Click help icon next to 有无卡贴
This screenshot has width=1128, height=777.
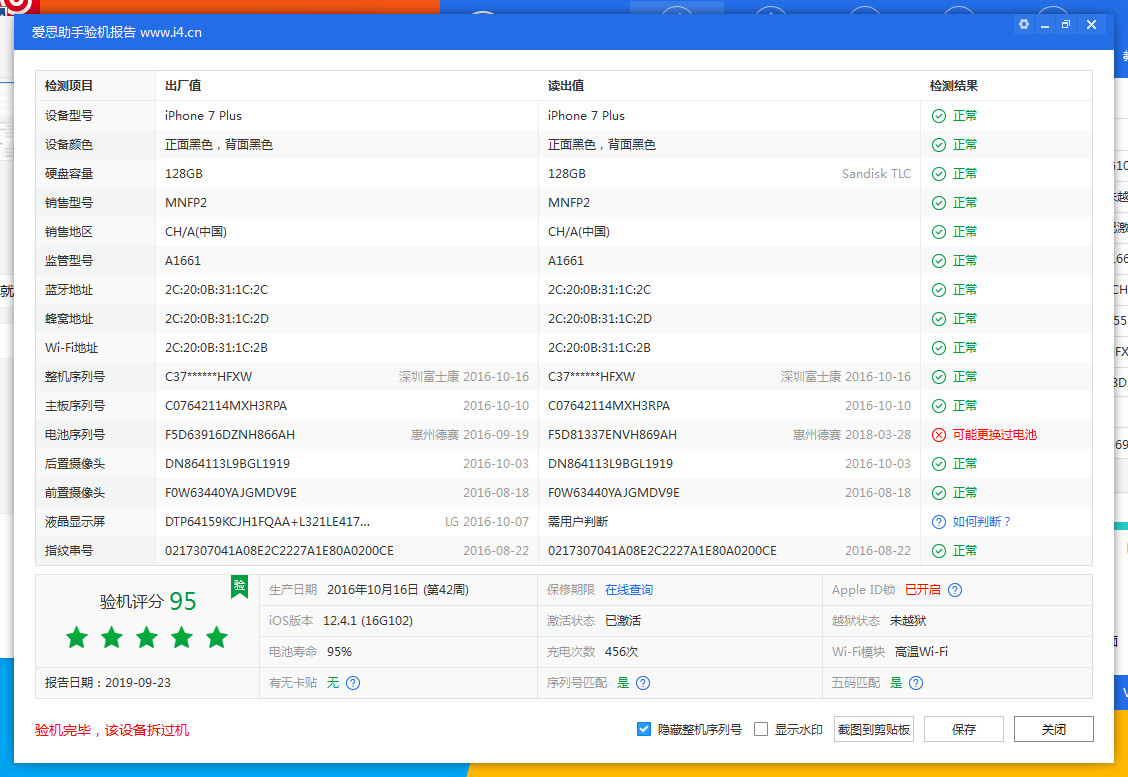click(352, 683)
